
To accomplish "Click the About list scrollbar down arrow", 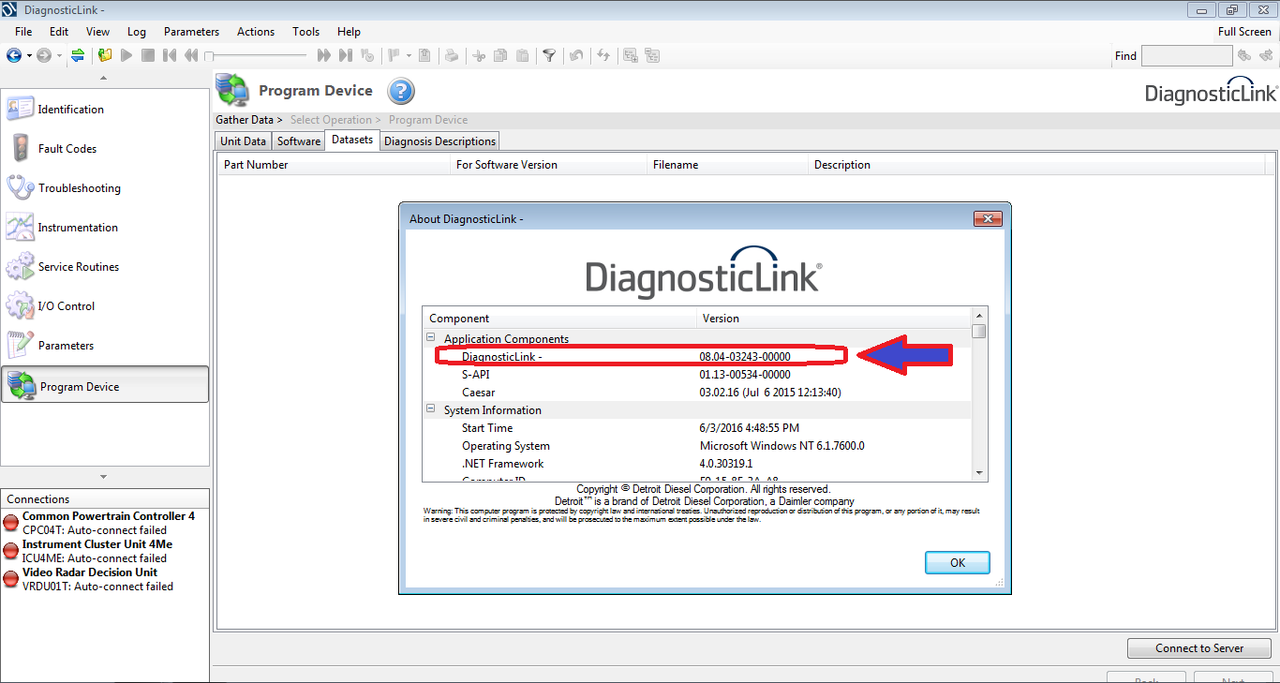I will tap(979, 473).
